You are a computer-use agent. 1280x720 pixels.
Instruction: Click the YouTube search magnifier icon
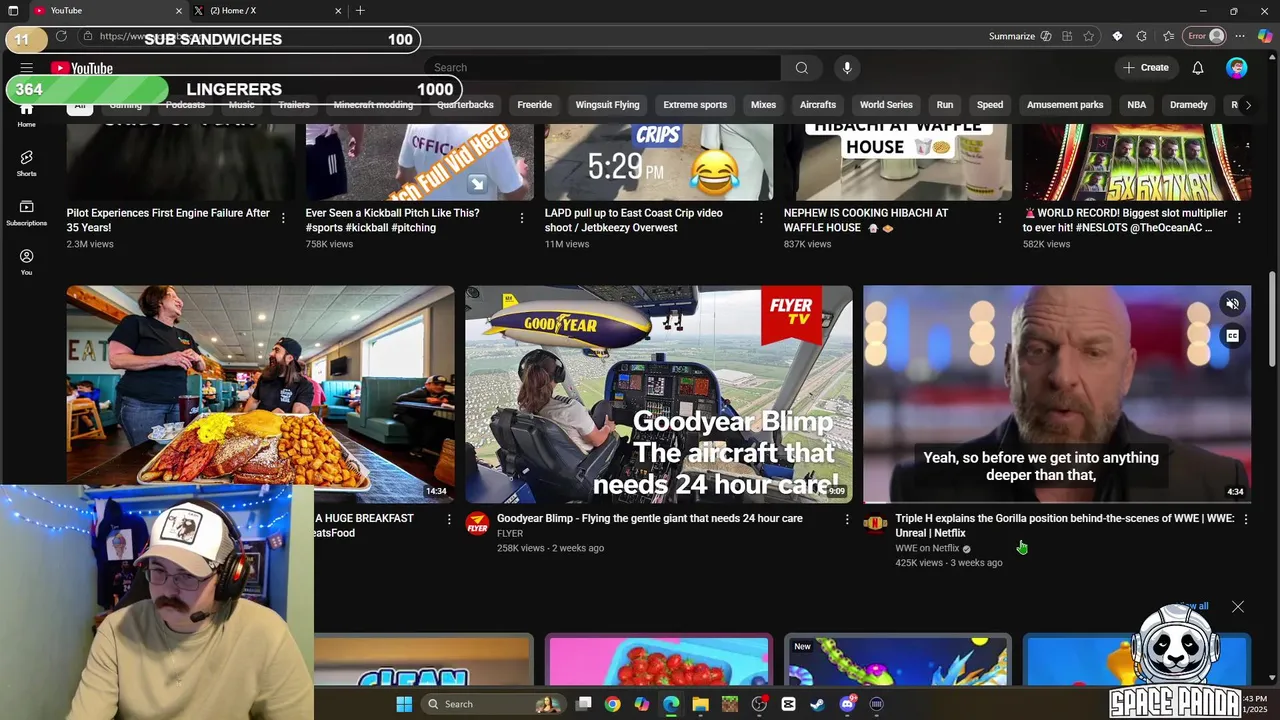(801, 68)
